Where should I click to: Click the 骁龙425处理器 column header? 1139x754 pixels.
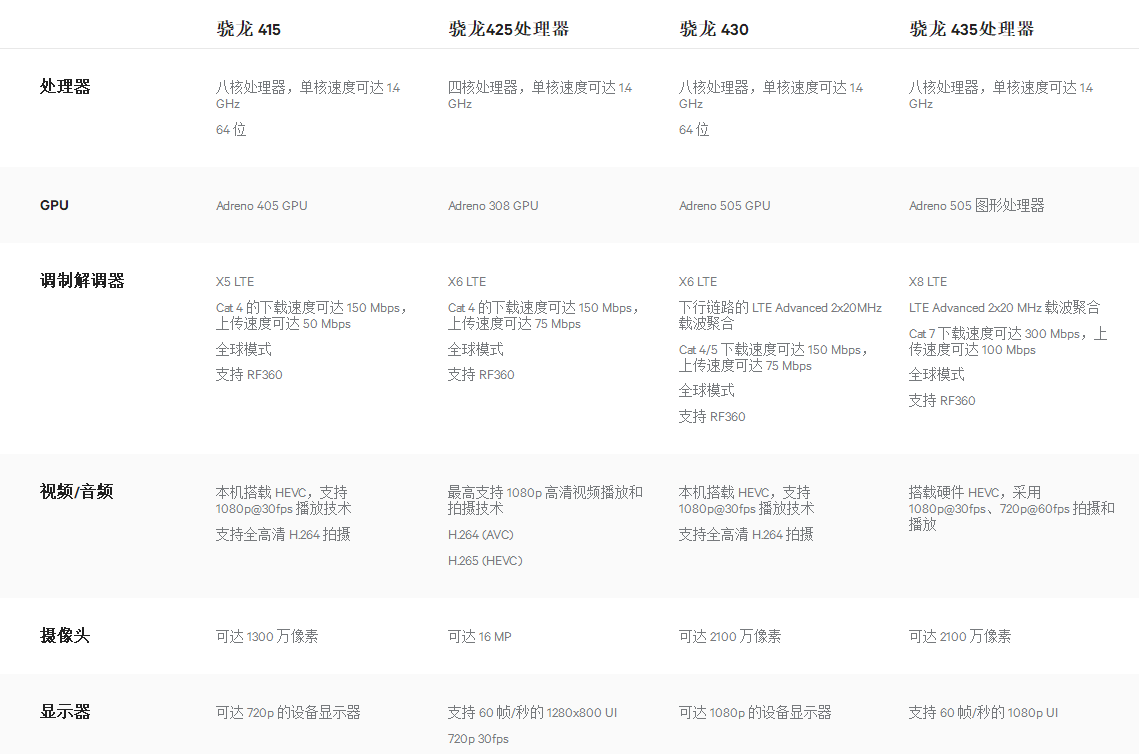click(508, 29)
